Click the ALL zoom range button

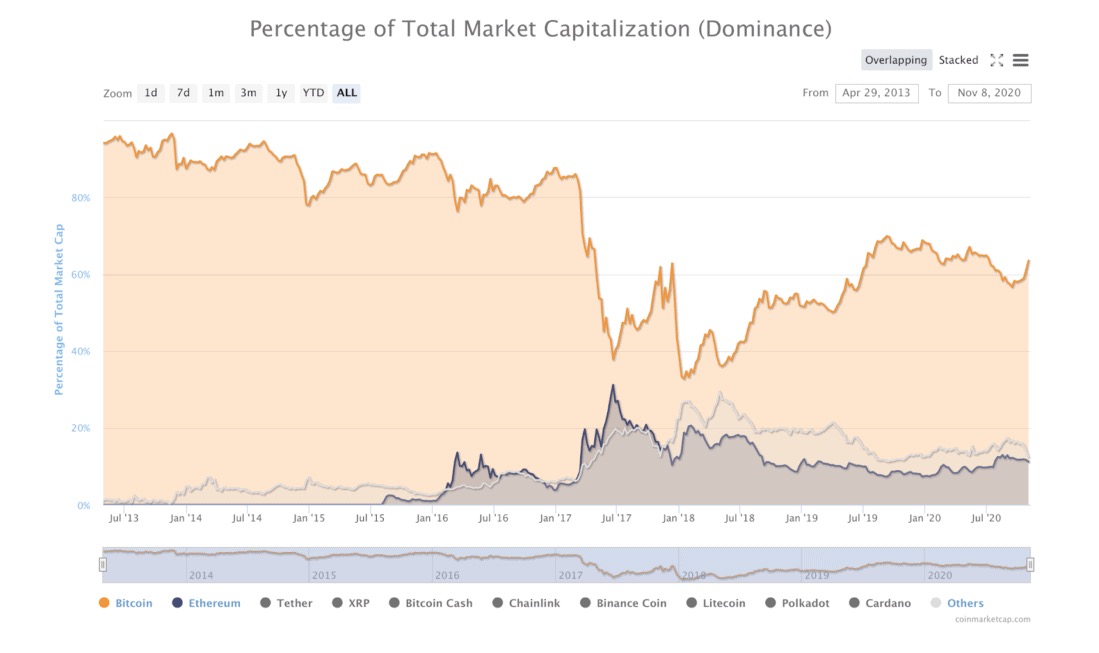tap(346, 92)
